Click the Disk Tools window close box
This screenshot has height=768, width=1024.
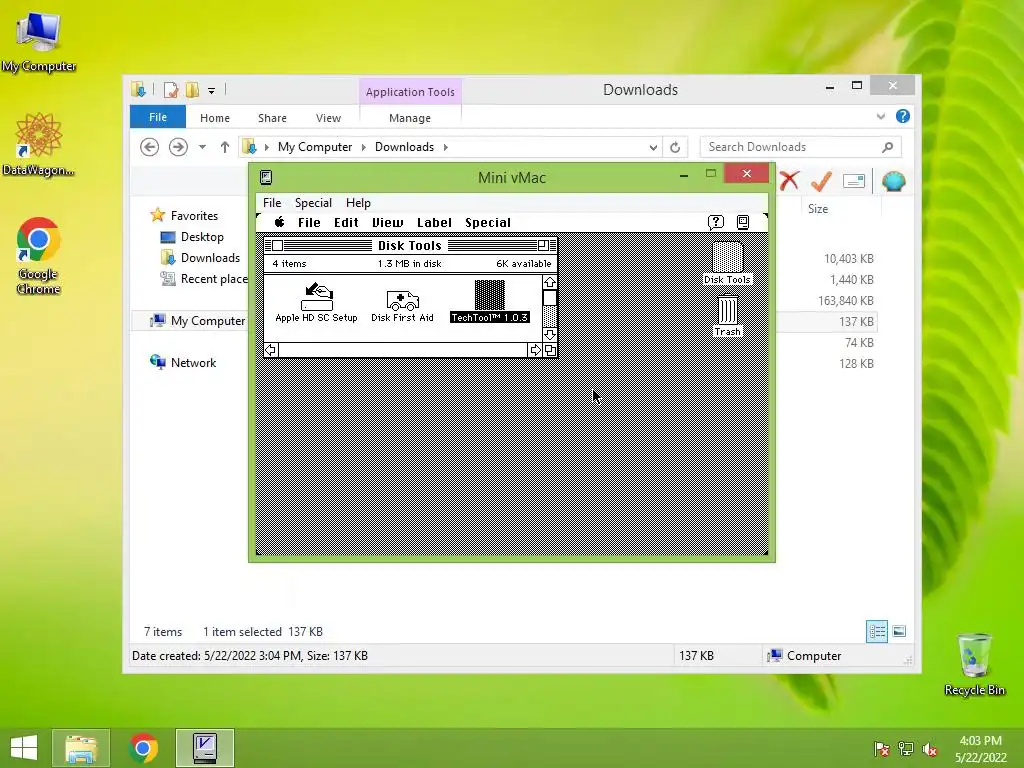278,246
